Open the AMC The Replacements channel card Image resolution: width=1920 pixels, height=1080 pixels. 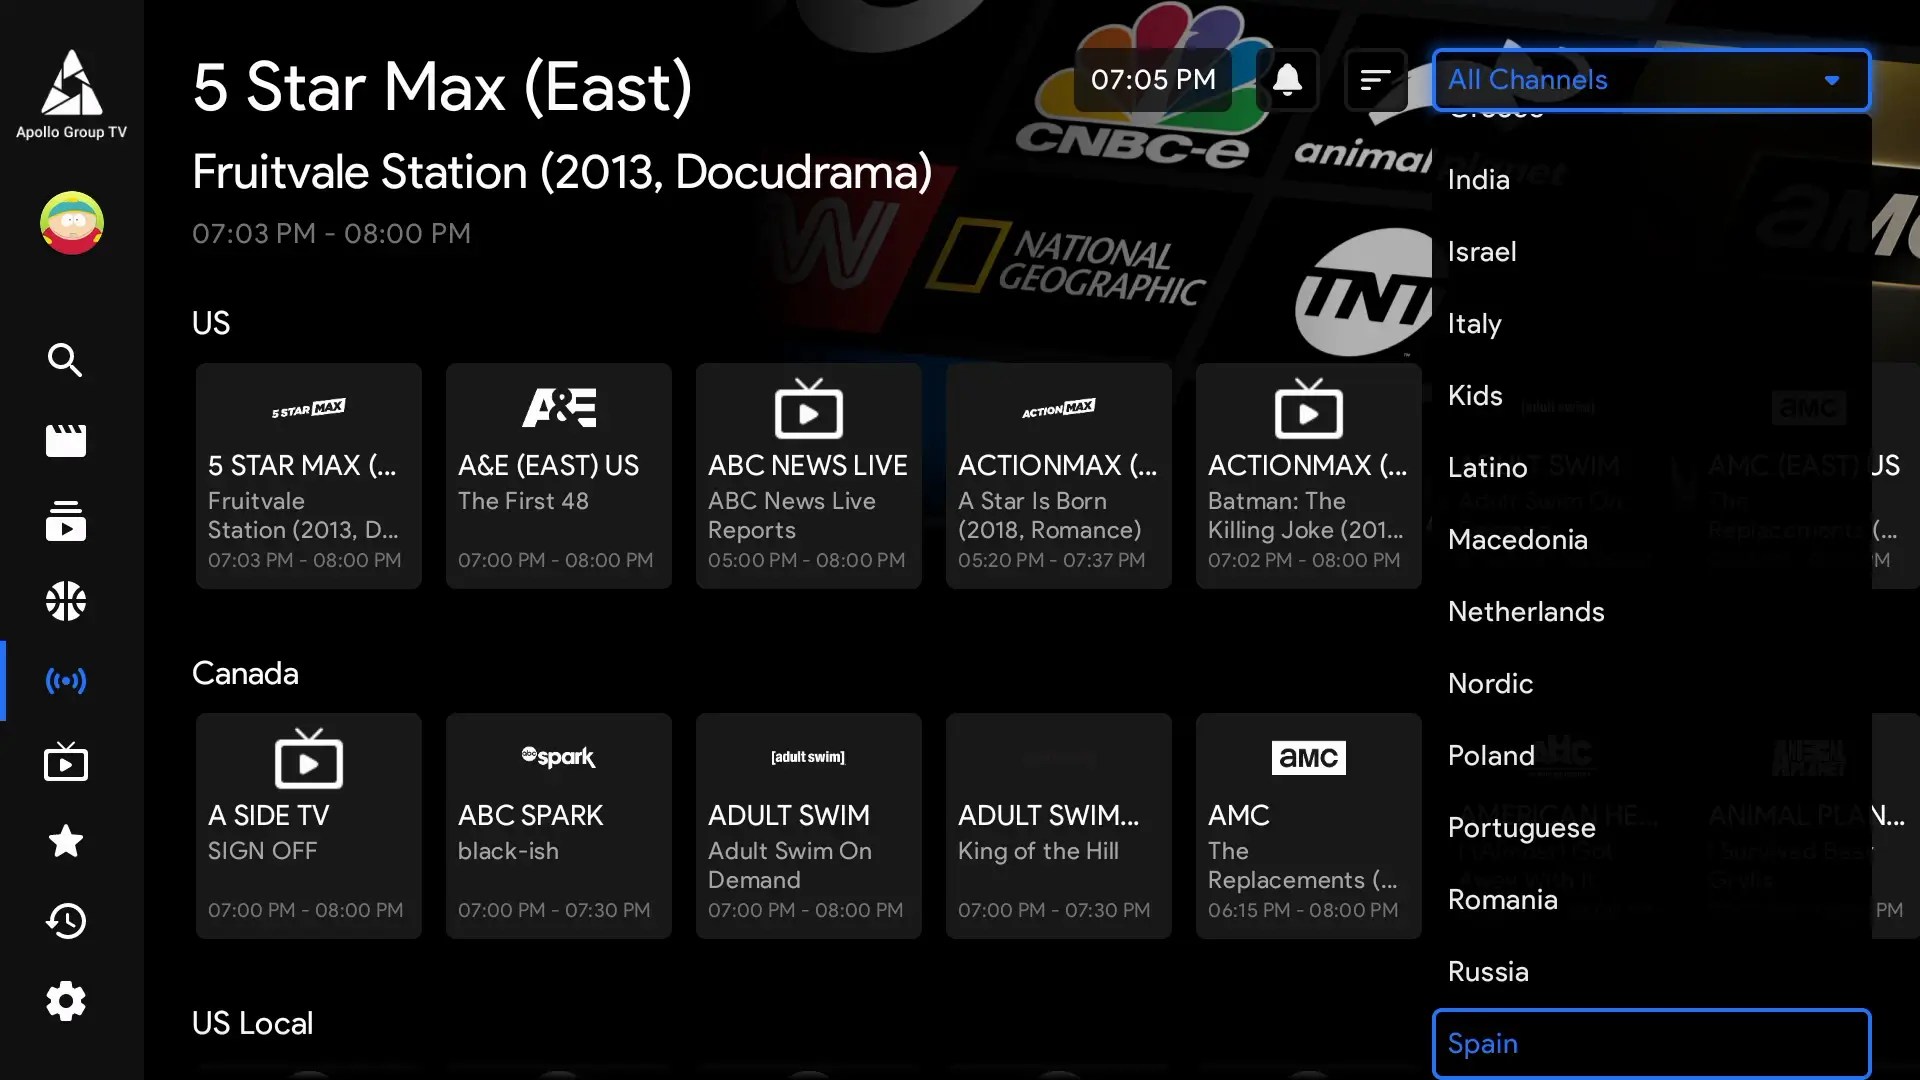1309,826
